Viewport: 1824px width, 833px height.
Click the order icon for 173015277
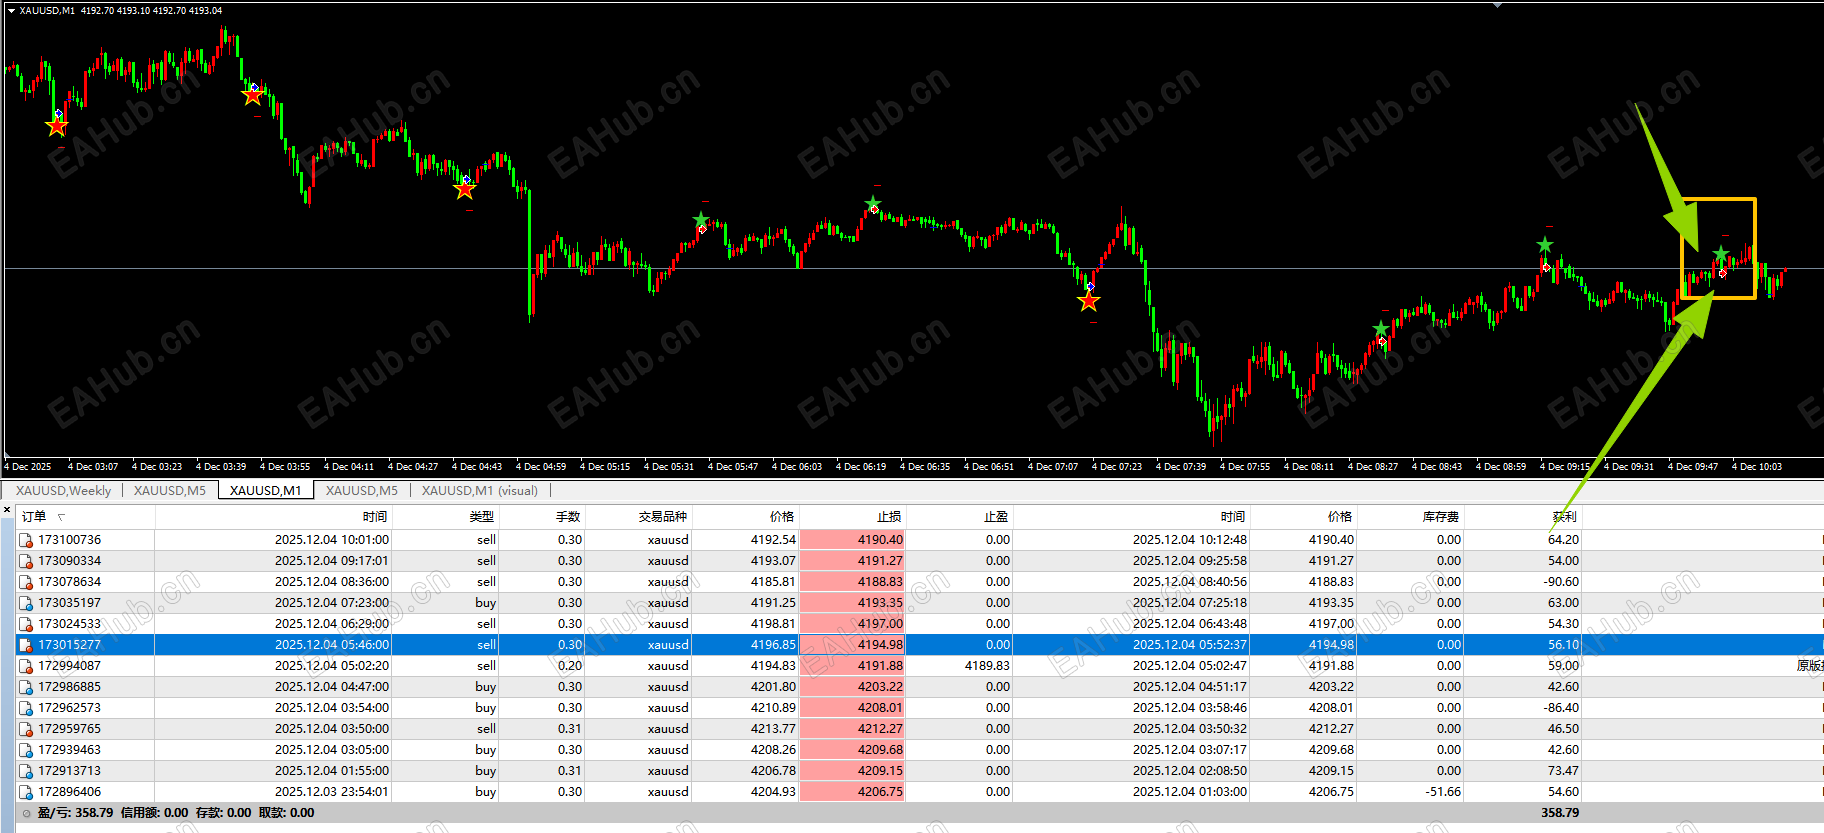[x=26, y=645]
